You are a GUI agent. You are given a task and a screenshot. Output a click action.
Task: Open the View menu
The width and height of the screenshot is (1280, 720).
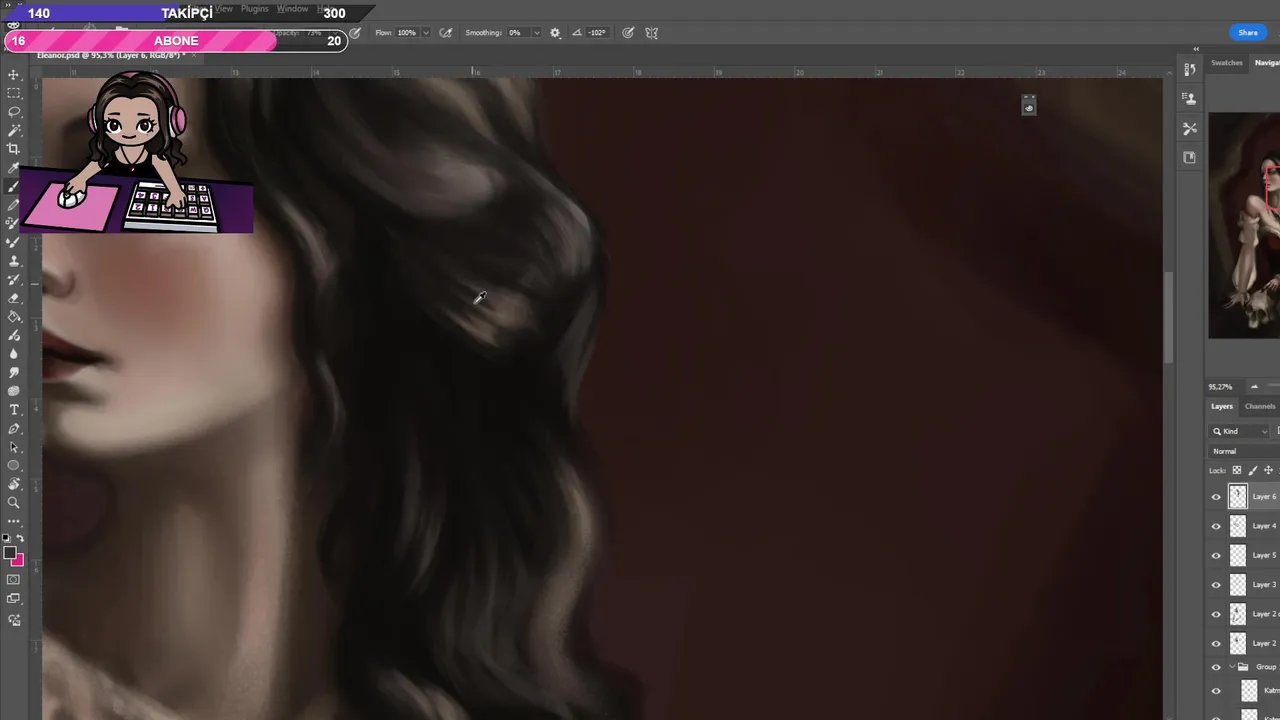(x=224, y=9)
